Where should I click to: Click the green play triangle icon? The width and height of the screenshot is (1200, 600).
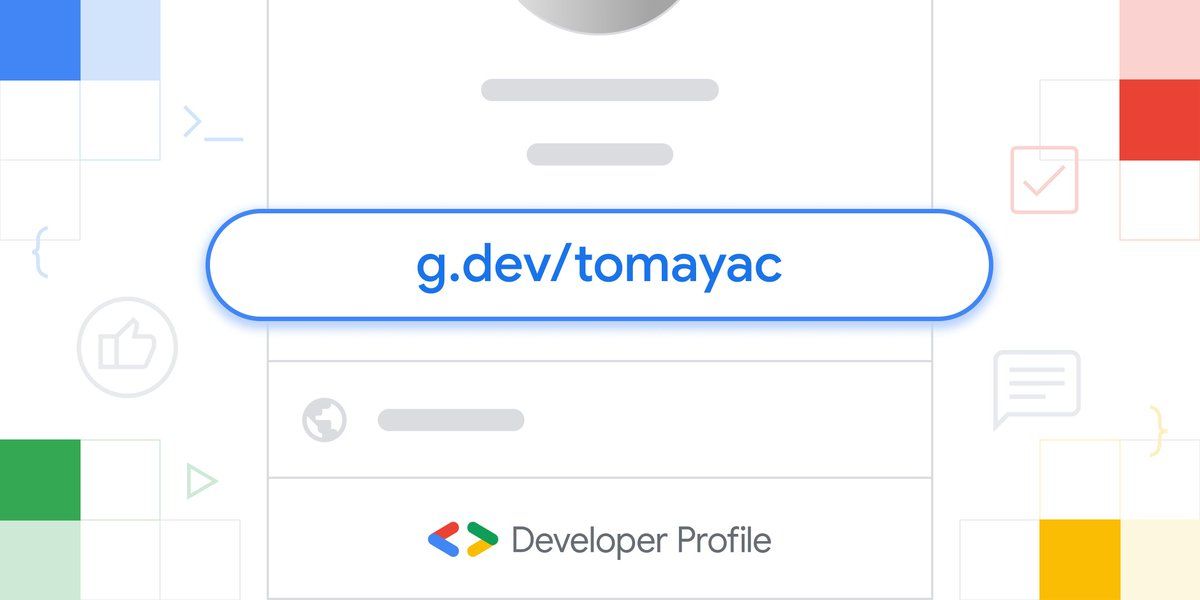pyautogui.click(x=201, y=482)
